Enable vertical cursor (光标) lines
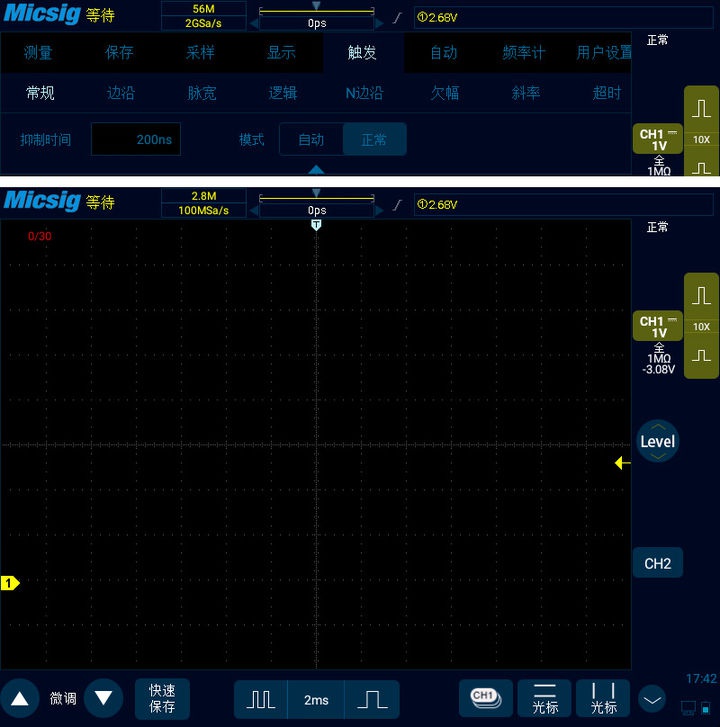This screenshot has width=720, height=727. tap(603, 698)
